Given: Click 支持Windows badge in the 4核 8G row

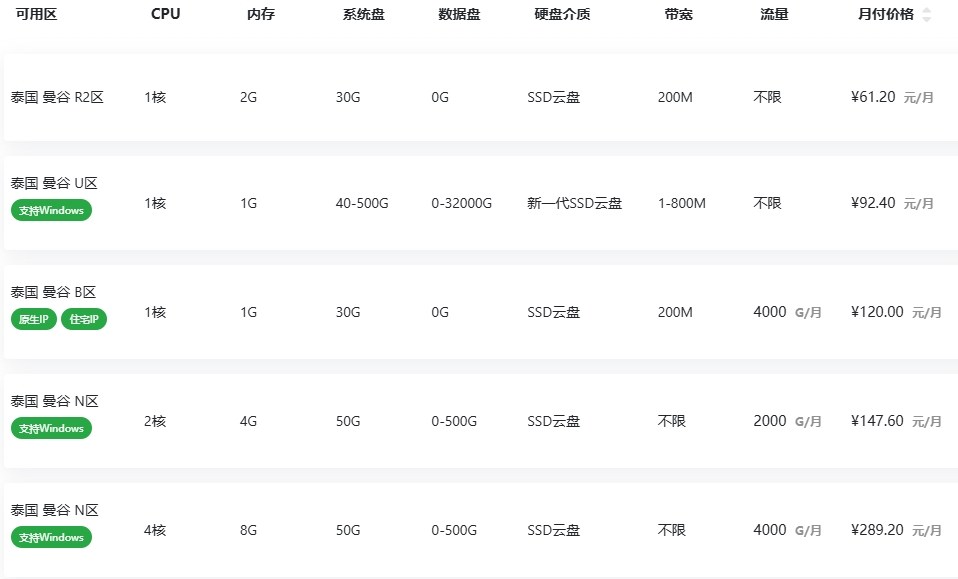Looking at the screenshot, I should tap(51, 537).
